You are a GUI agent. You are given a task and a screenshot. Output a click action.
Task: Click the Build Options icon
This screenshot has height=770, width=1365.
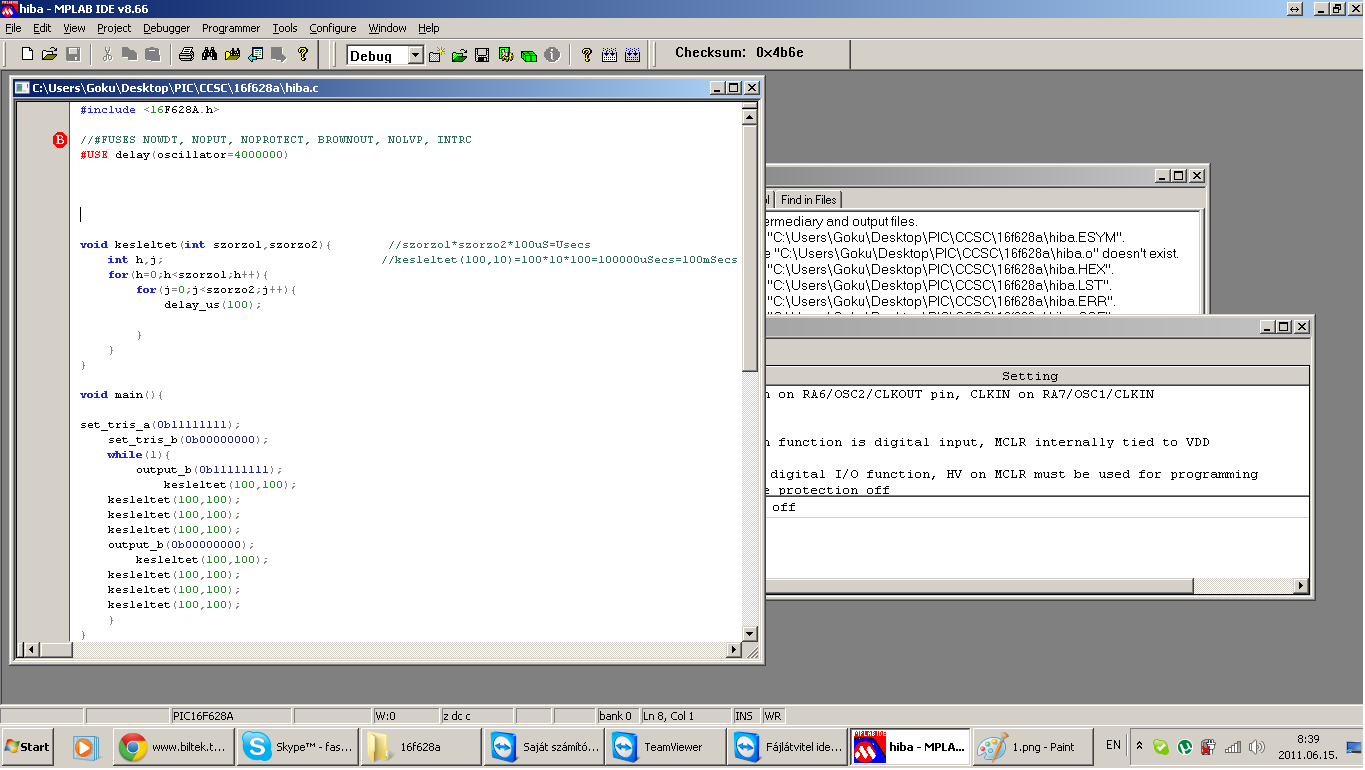click(x=506, y=55)
